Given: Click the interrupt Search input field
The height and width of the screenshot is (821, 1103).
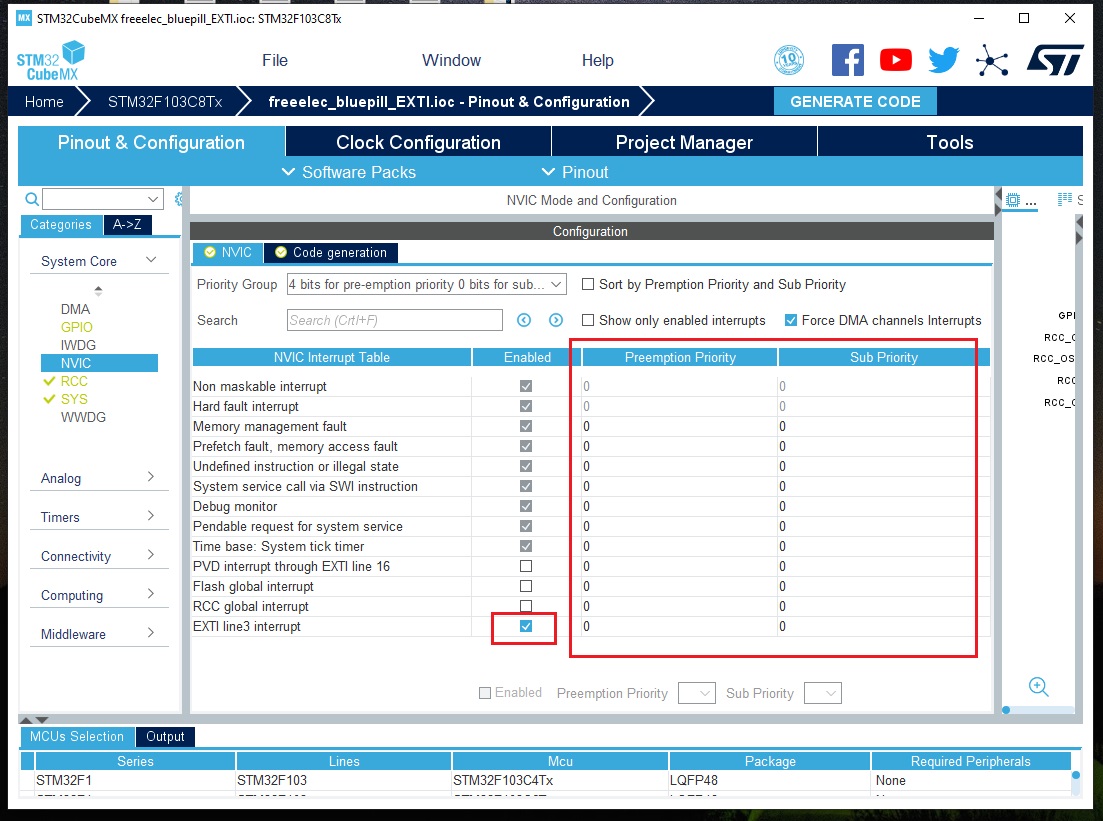Looking at the screenshot, I should tap(395, 320).
